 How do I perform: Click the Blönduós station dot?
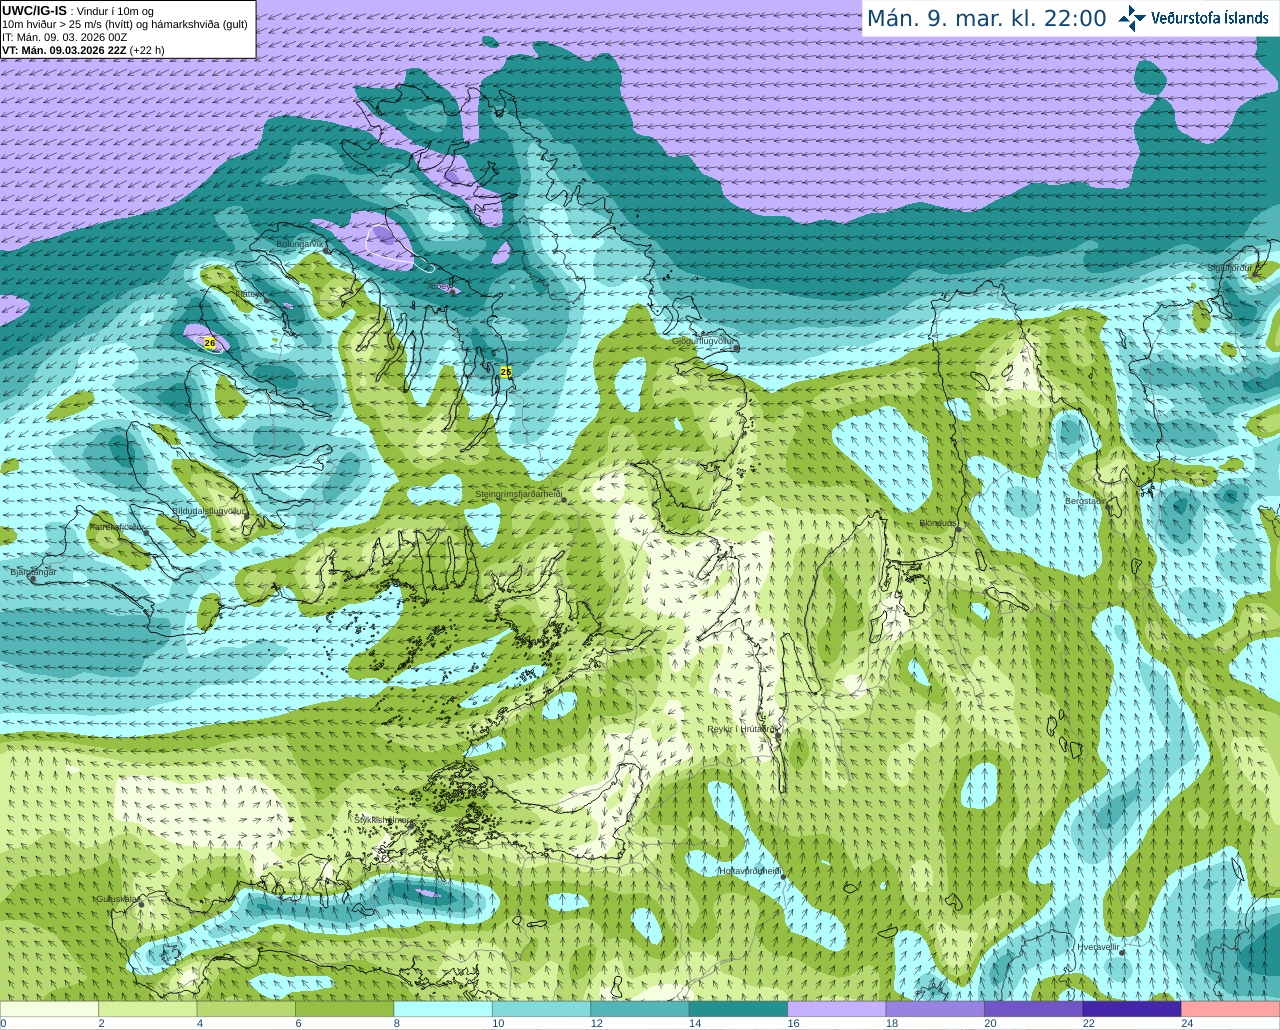pyautogui.click(x=958, y=531)
